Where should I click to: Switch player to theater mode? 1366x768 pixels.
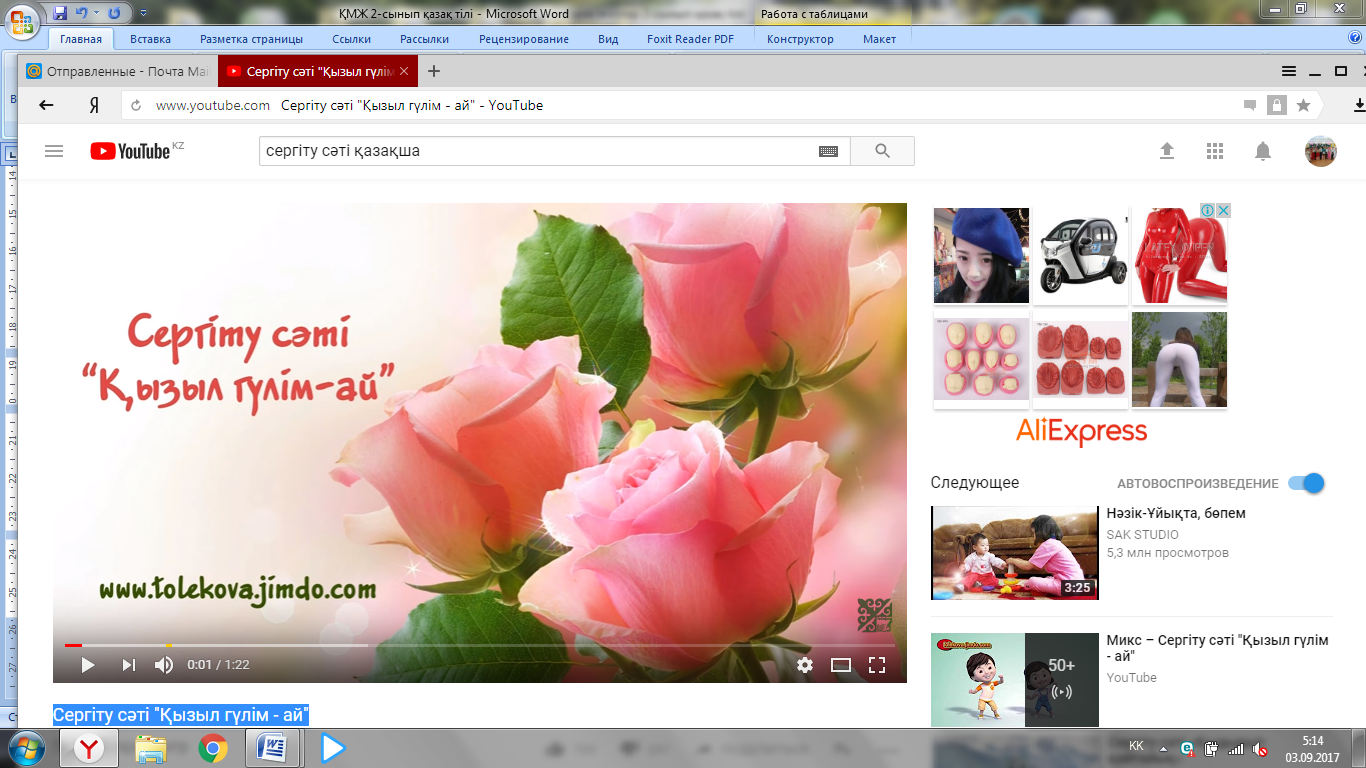(841, 665)
